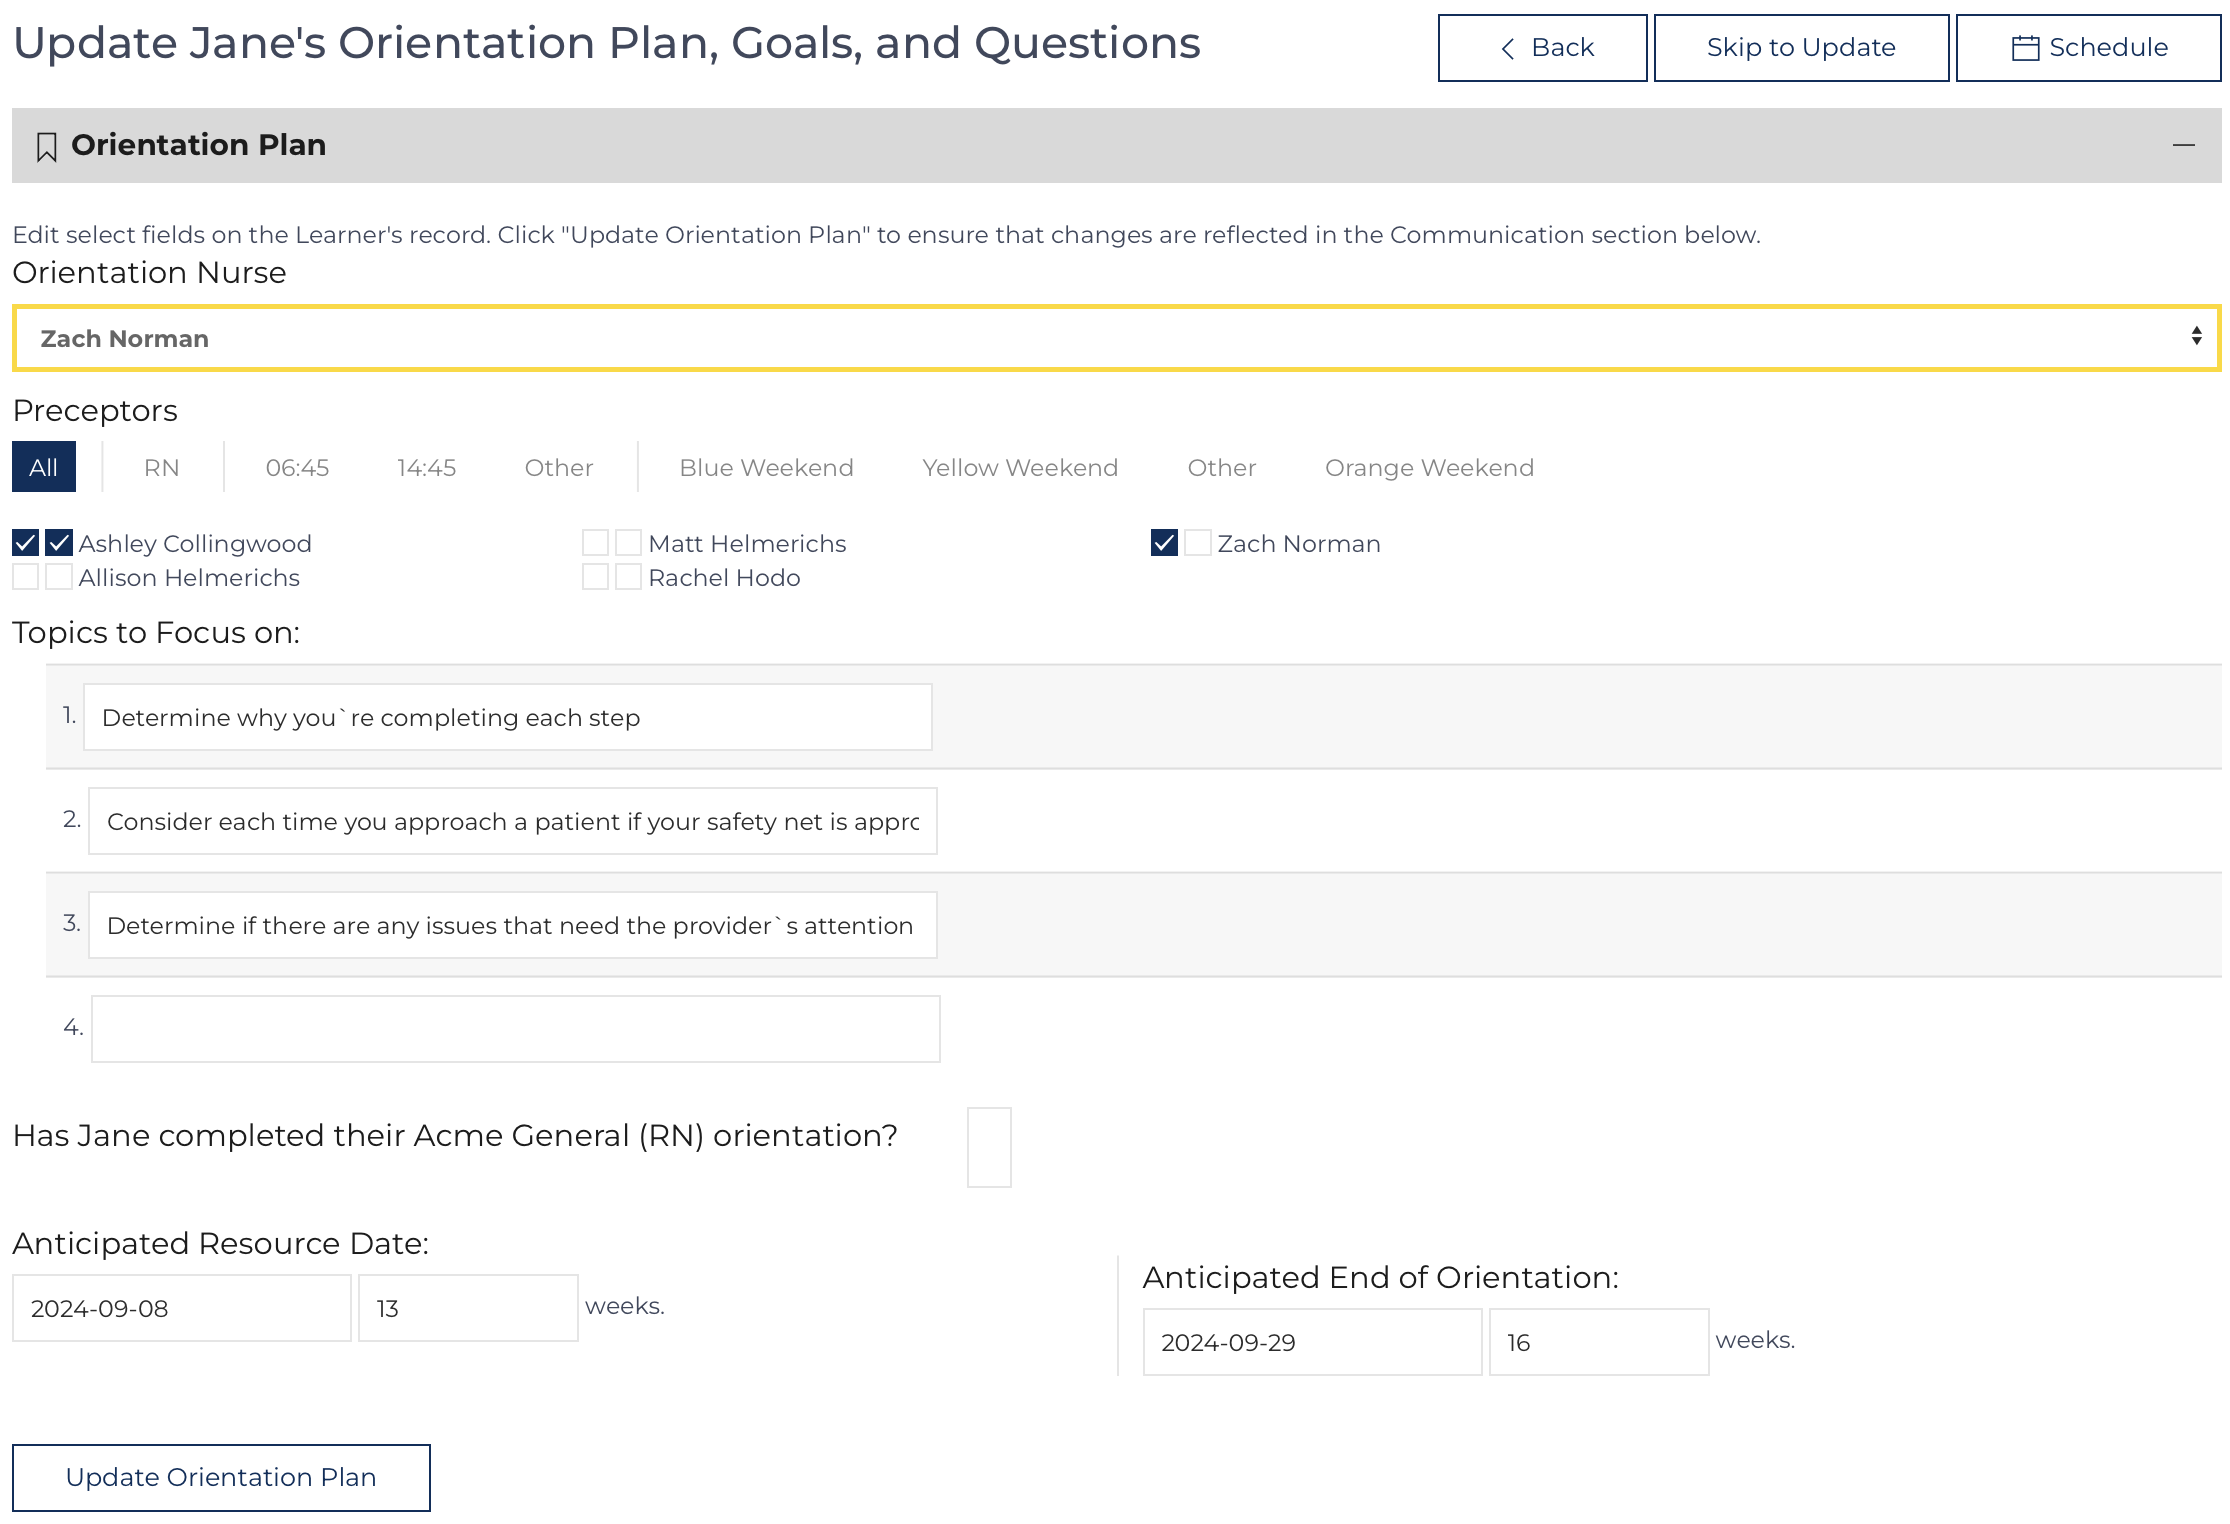This screenshot has height=1524, width=2230.
Task: Select the Other weekend filter after Yellow Weekend
Action: 1222,467
